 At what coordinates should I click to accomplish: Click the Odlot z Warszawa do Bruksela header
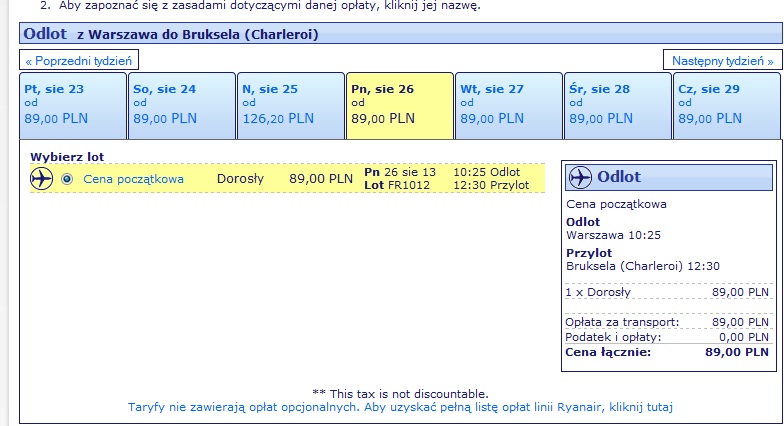click(x=400, y=34)
